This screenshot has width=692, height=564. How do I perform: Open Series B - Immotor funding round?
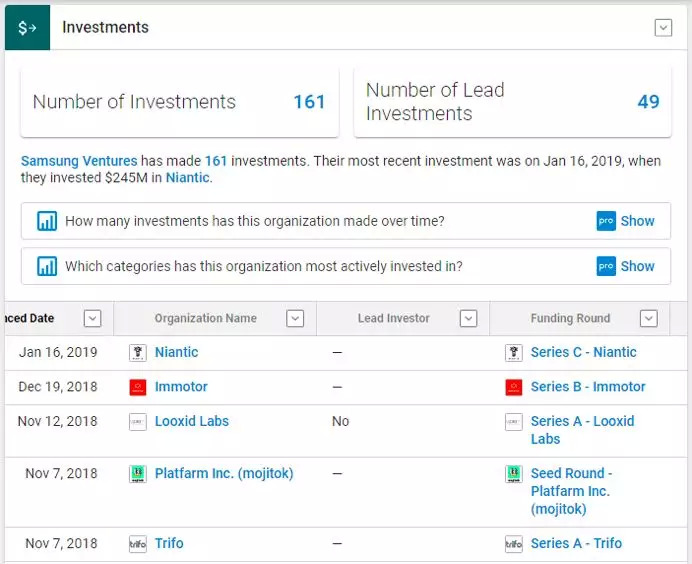tap(588, 387)
